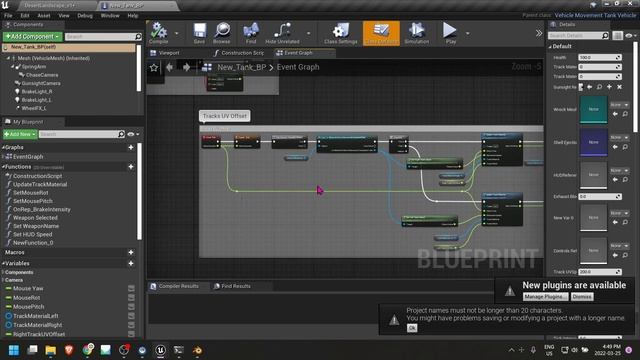Toggle Hide Unrelated nodes

(282, 33)
